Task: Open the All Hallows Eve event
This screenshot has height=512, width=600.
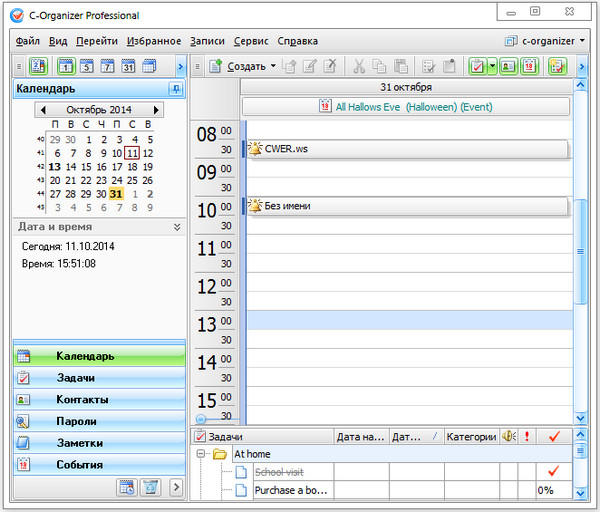Action: coord(405,106)
